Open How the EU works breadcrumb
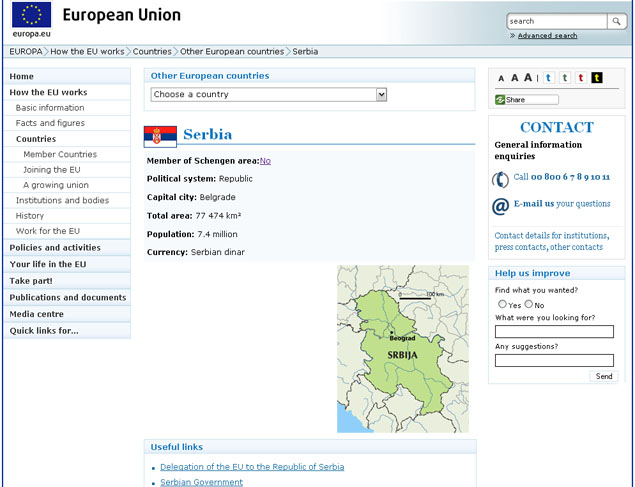Viewport: 635px width, 487px height. [x=87, y=51]
